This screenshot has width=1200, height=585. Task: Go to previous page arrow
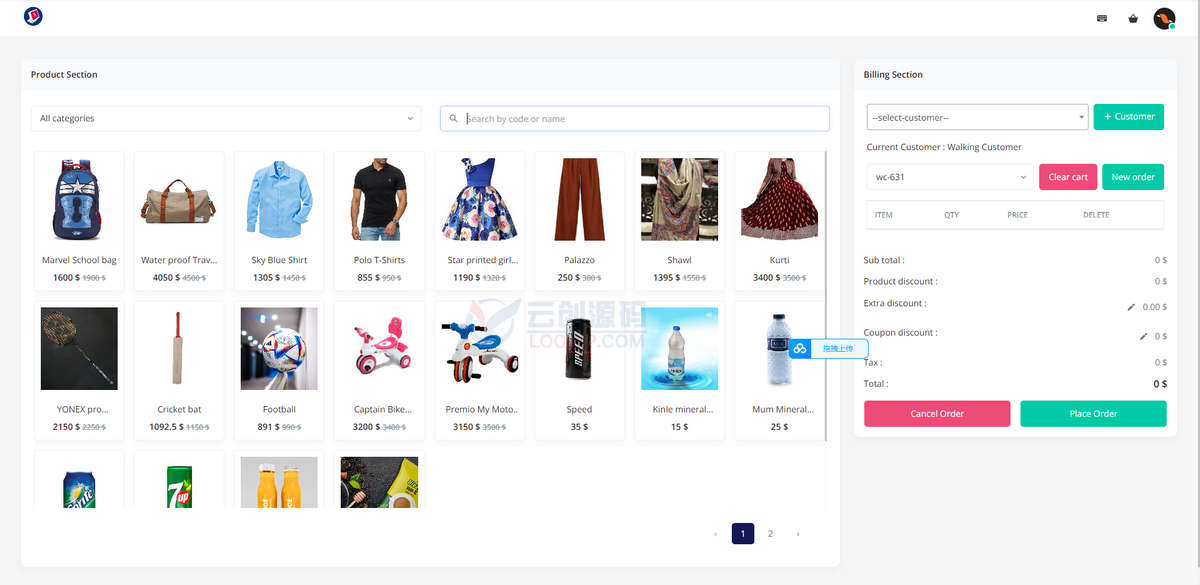click(x=715, y=534)
